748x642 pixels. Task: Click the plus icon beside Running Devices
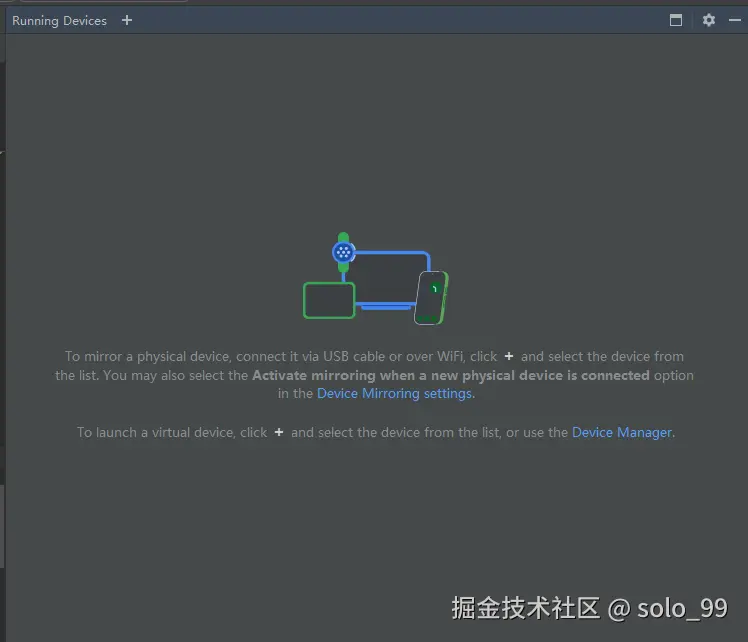127,21
